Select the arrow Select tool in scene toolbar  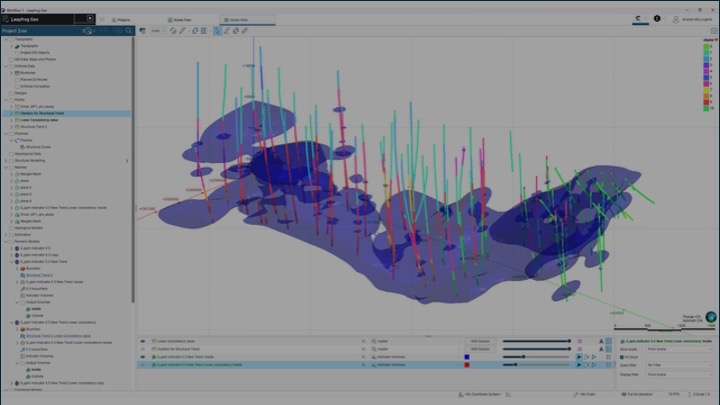point(218,31)
